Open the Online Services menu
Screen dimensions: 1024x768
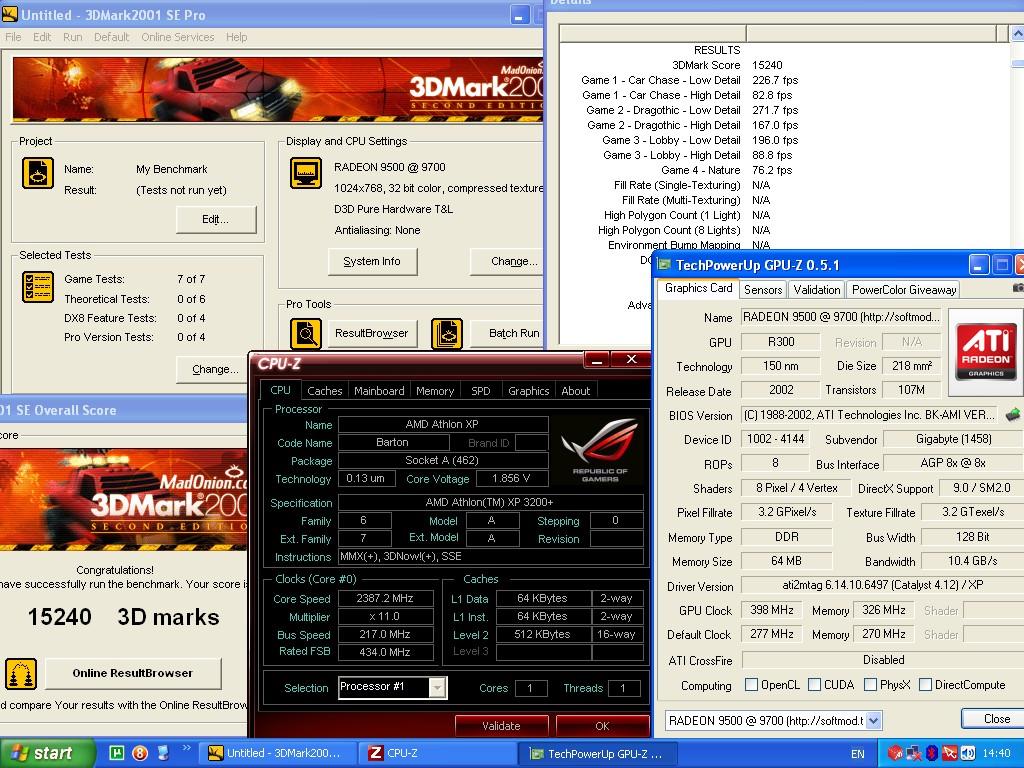coord(178,37)
